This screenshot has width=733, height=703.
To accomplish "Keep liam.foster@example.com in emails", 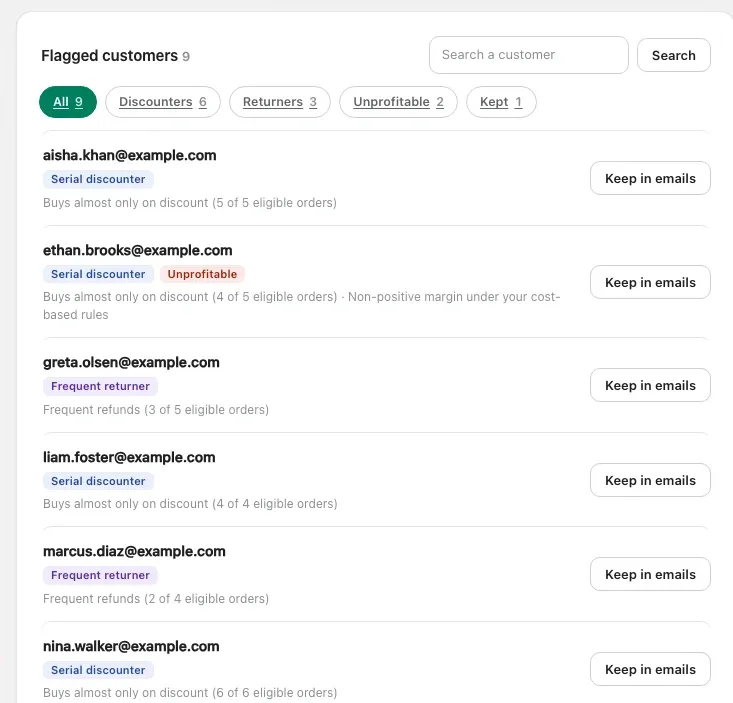I will [x=650, y=480].
